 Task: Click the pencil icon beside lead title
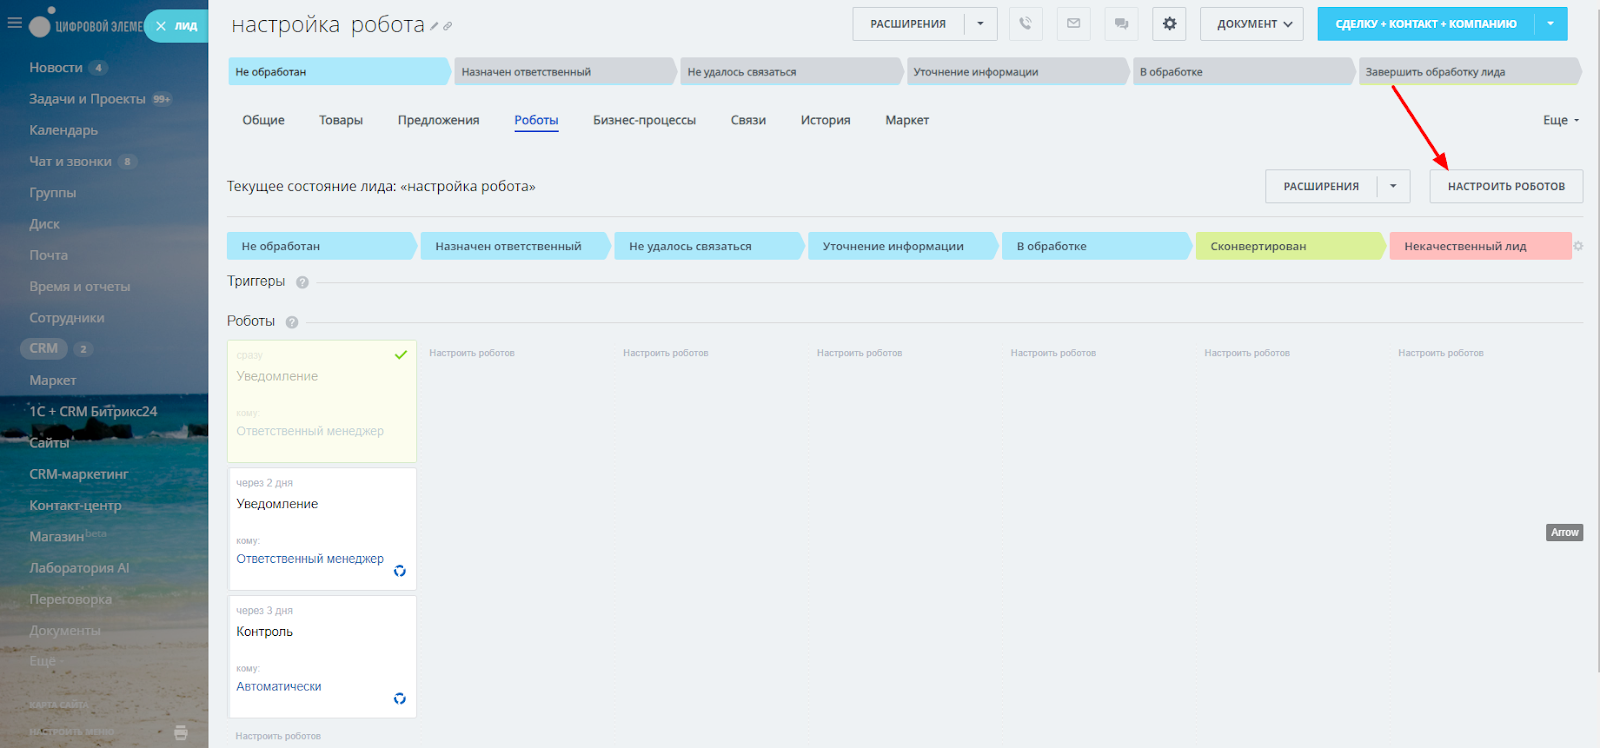(434, 27)
